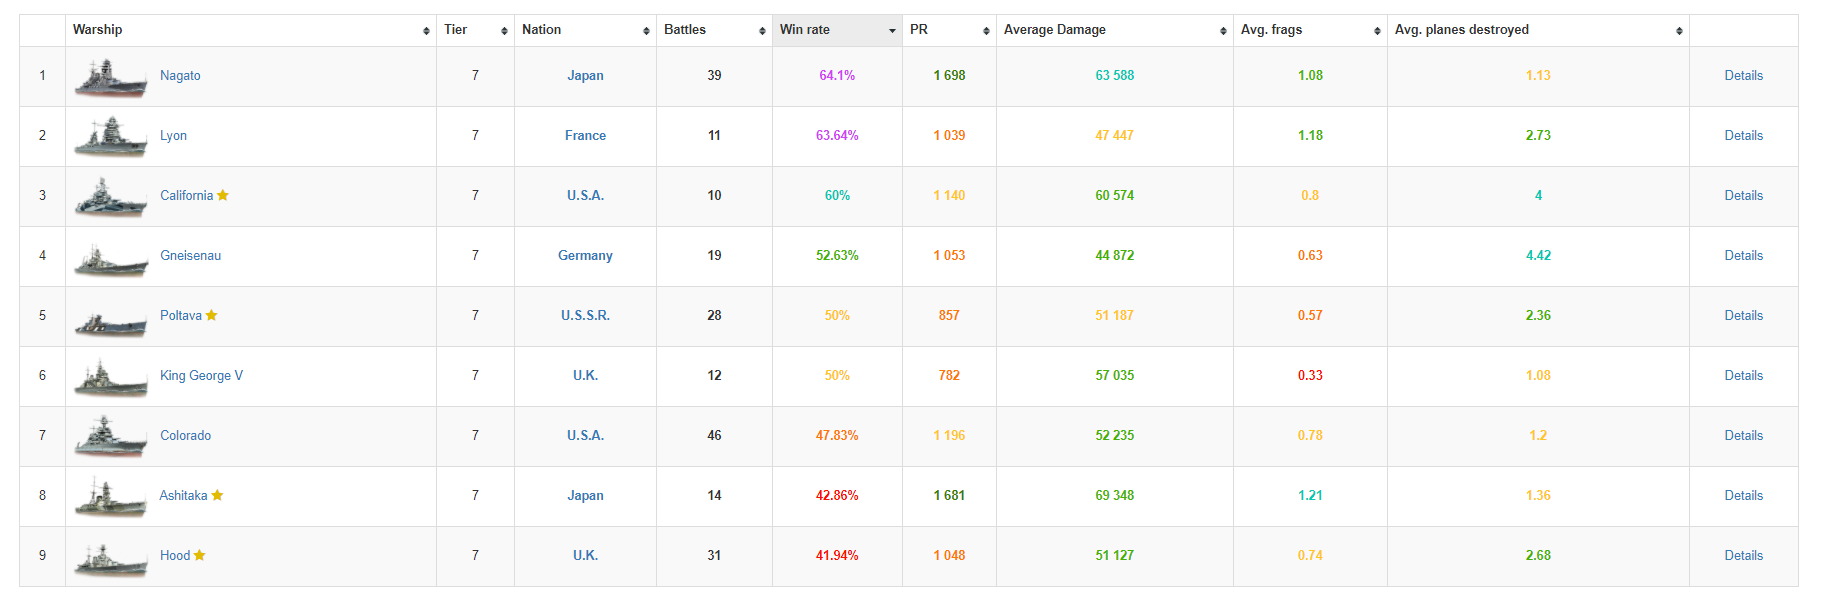Sort by Avg. frags header
Viewport: 1840px width, 596px height.
point(1309,30)
